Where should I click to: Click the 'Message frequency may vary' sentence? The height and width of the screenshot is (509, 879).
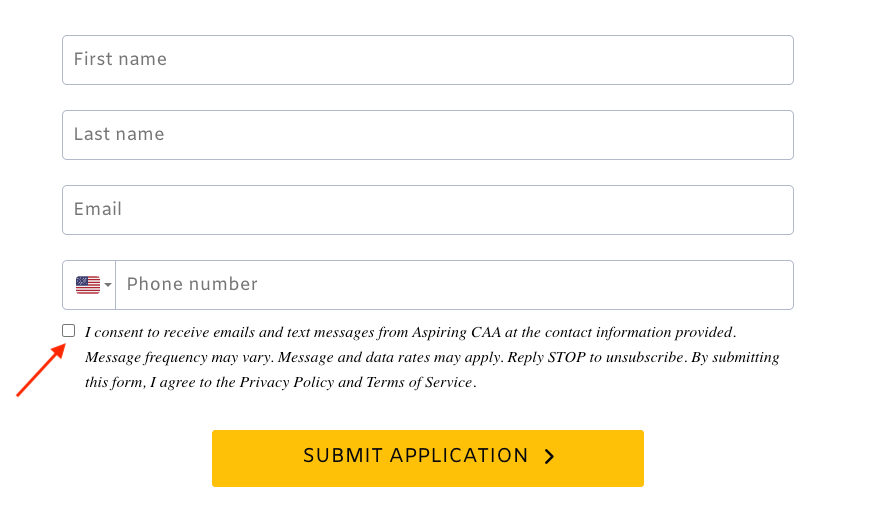(x=178, y=357)
